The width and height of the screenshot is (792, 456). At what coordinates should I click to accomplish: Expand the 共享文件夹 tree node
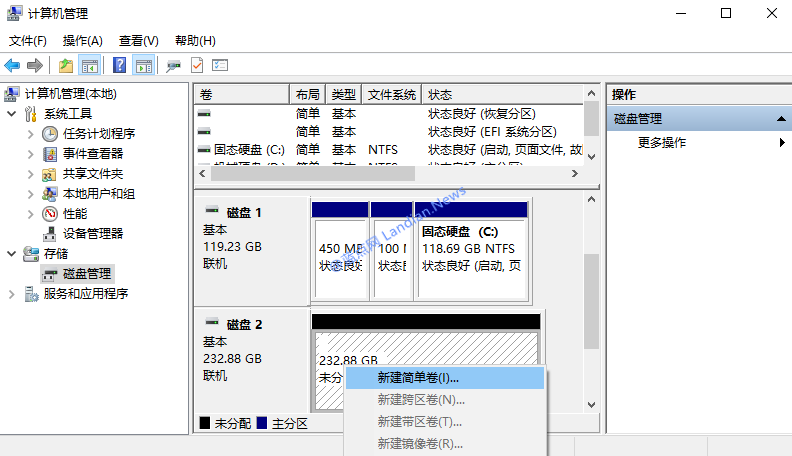pos(30,174)
